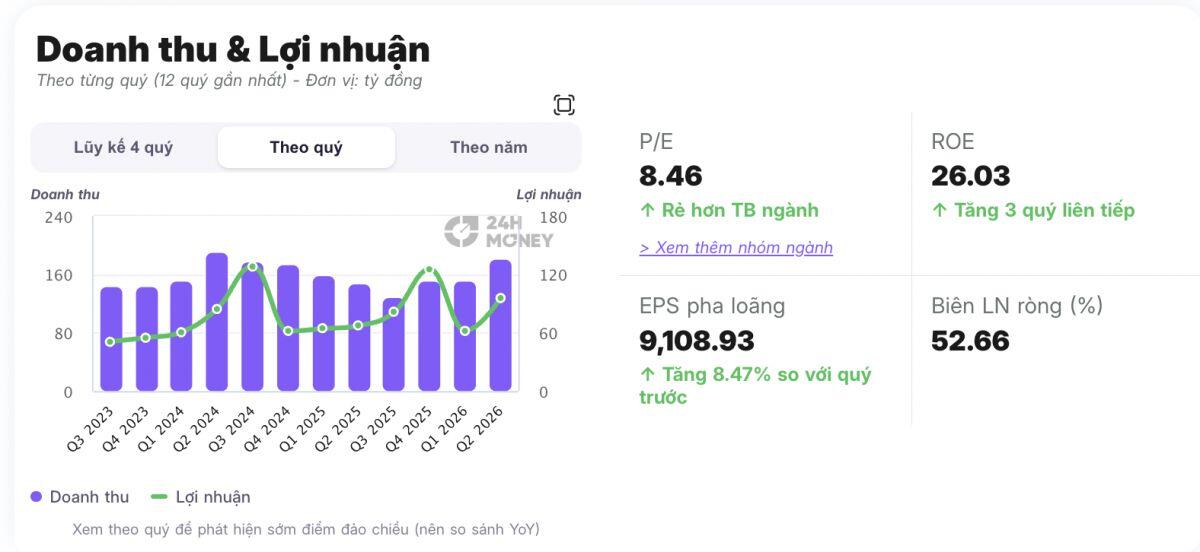Toggle Lợi nhuận legend series
This screenshot has width=1200, height=552.
[x=200, y=496]
